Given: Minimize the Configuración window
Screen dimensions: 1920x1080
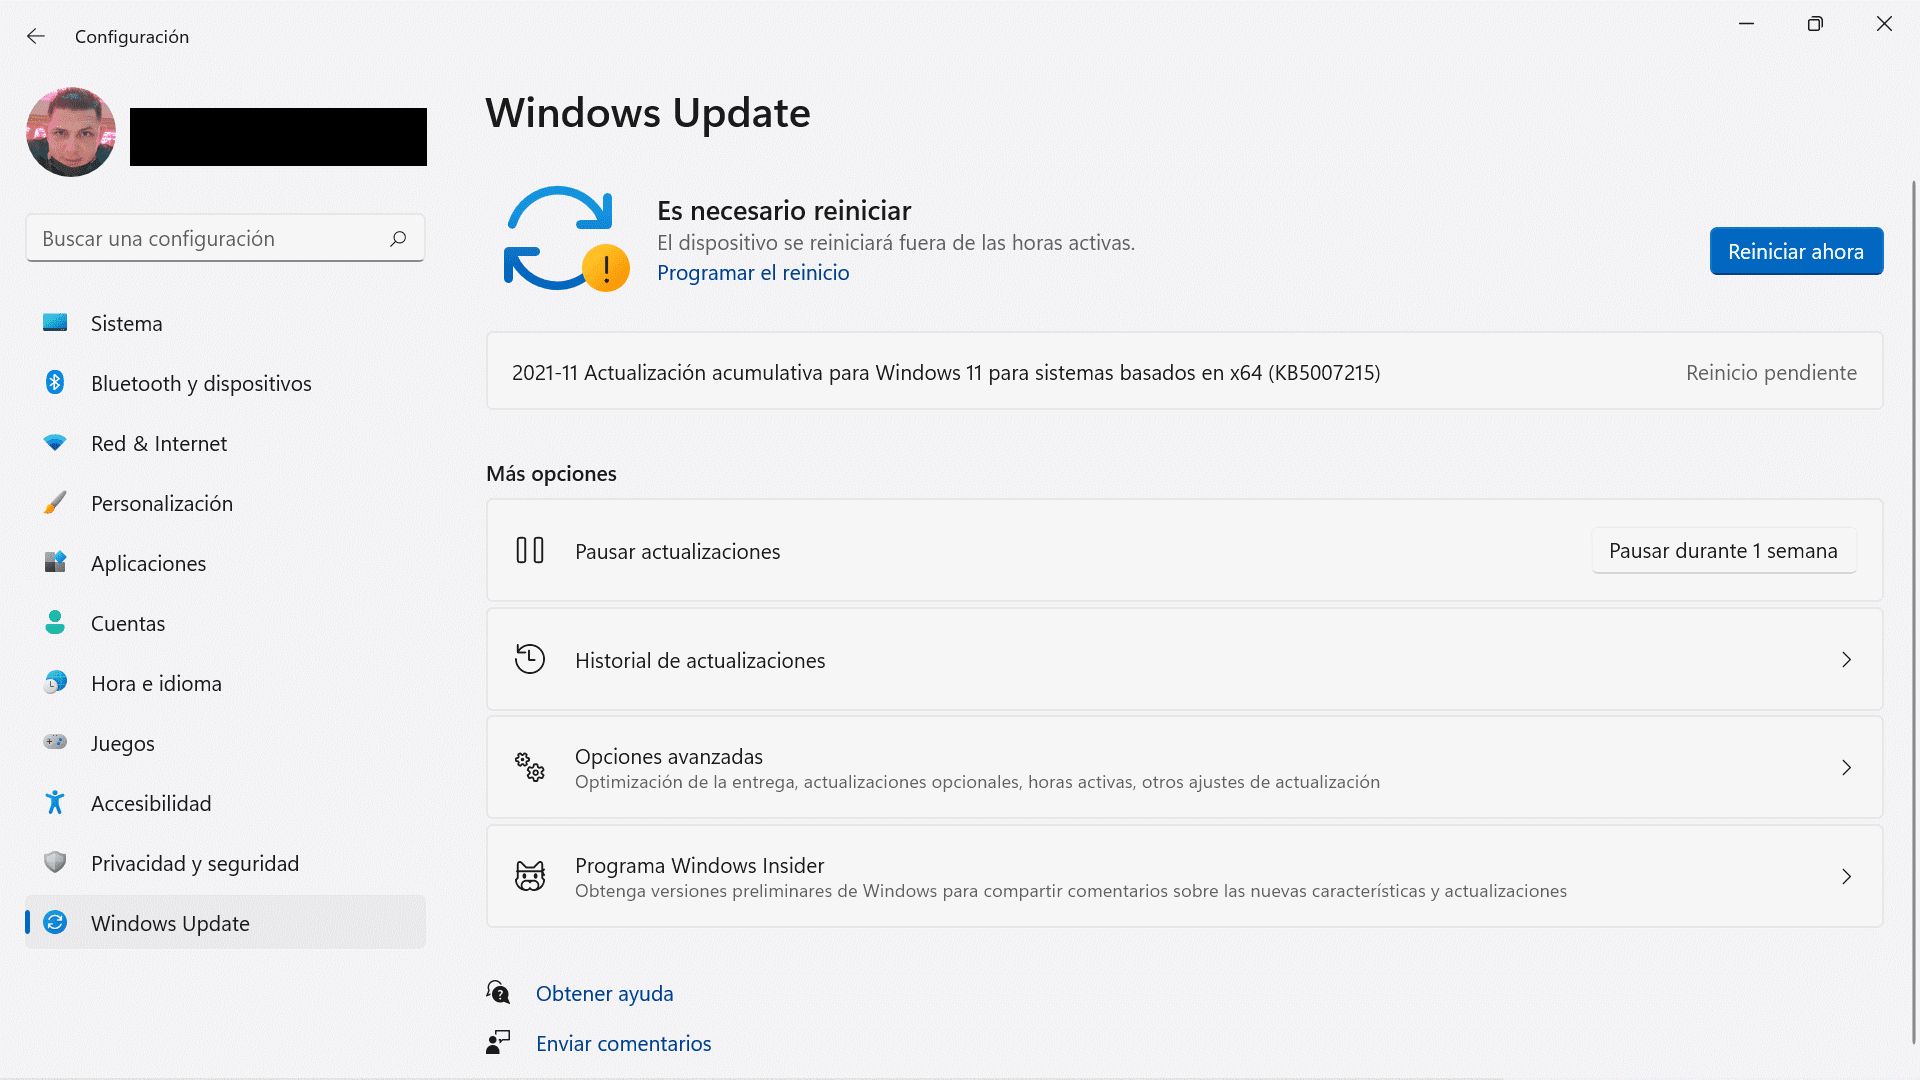Looking at the screenshot, I should (x=1746, y=24).
